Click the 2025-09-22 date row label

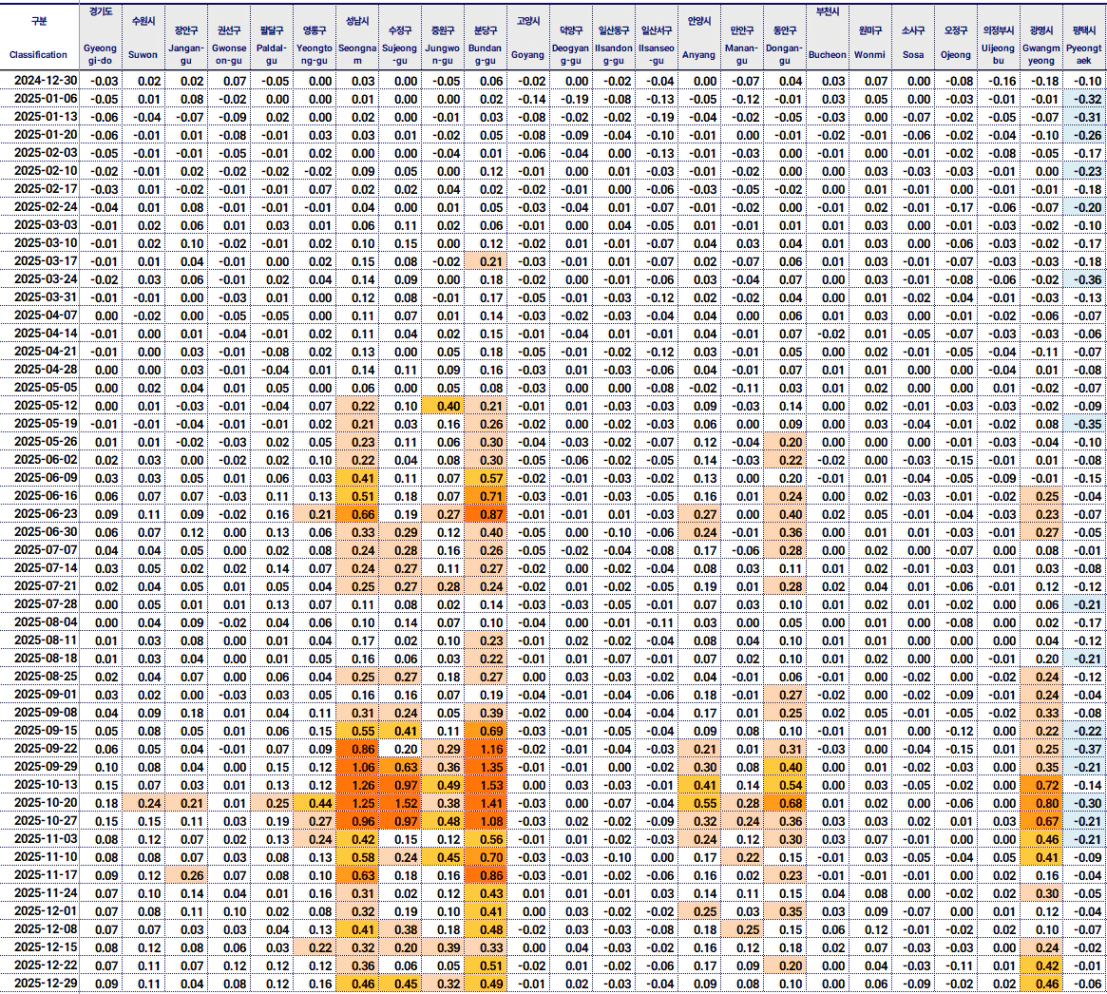click(46, 749)
